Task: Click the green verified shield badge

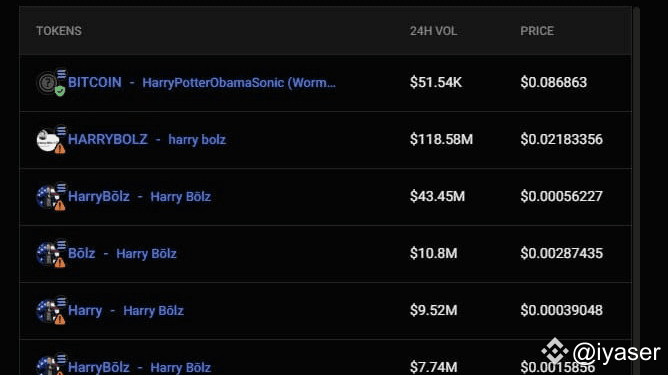Action: [x=60, y=91]
